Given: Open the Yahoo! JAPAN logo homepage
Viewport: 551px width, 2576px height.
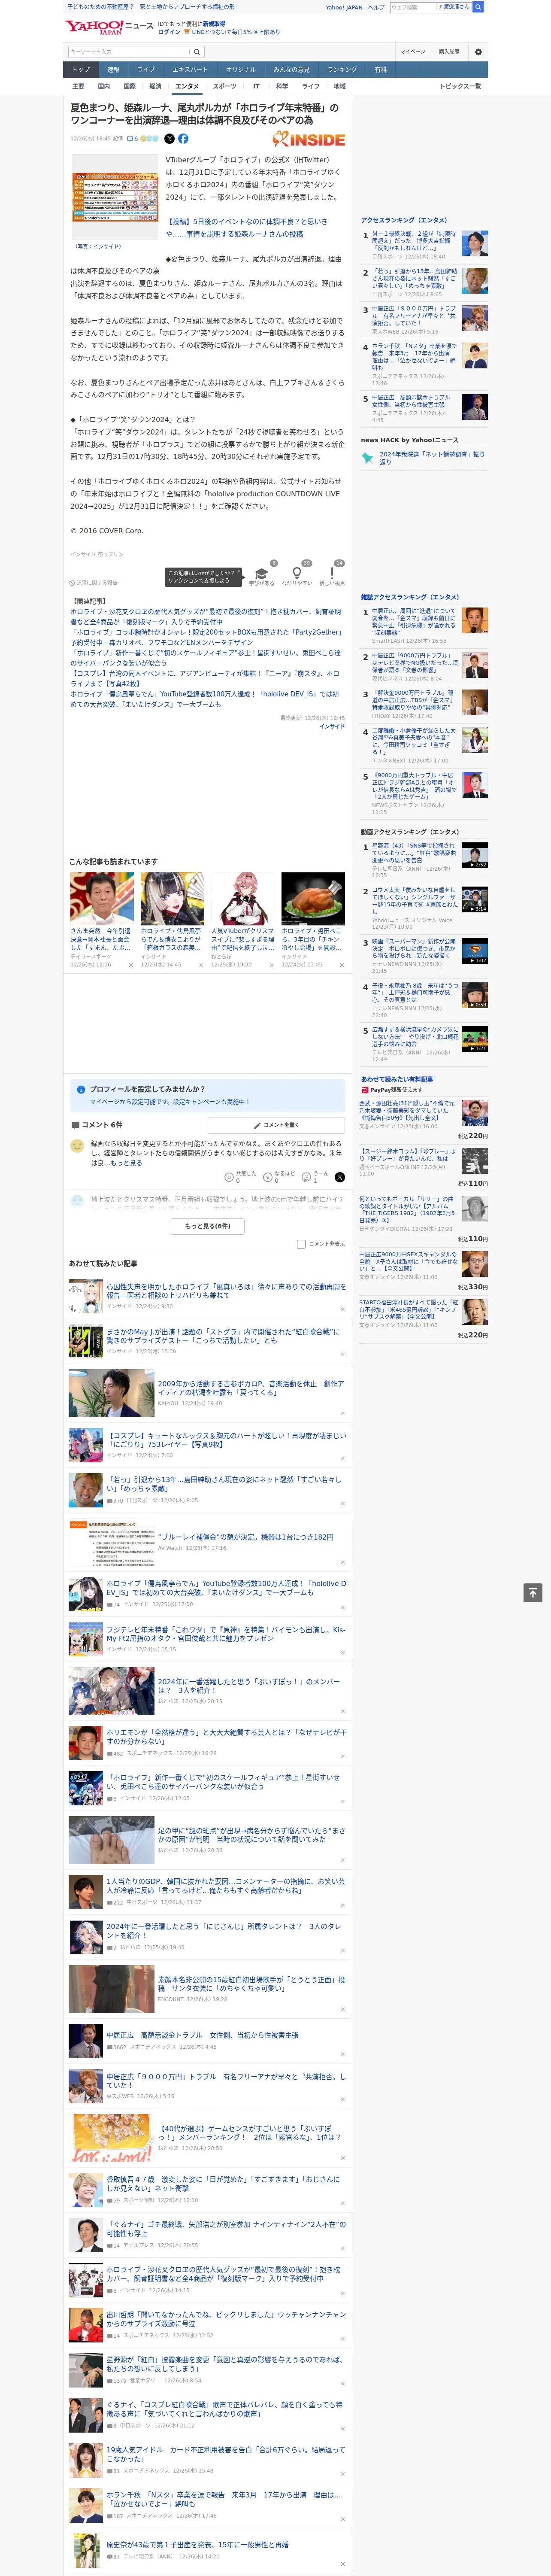Looking at the screenshot, I should coord(95,27).
